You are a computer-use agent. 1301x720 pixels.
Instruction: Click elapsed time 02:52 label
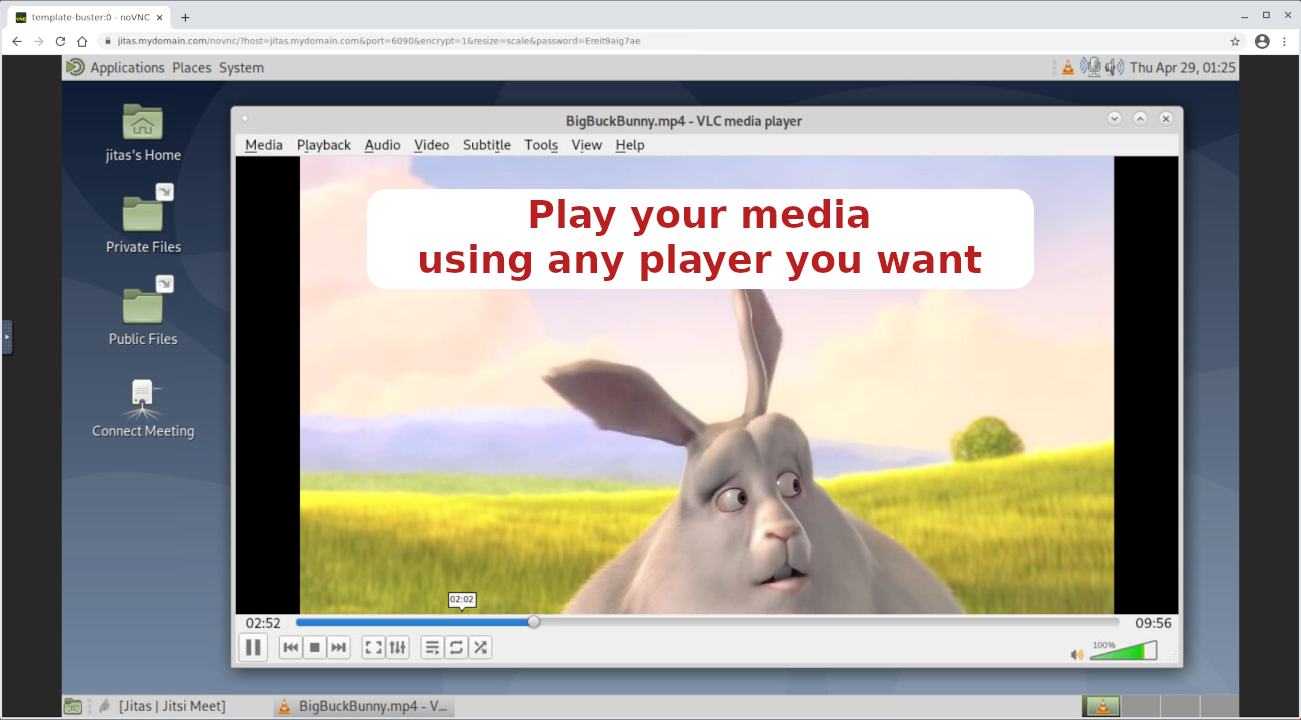[x=263, y=623]
